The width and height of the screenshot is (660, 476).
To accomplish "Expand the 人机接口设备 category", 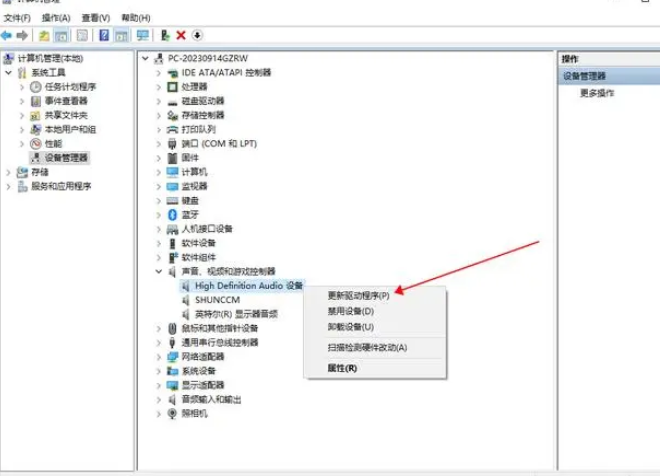I will click(159, 229).
